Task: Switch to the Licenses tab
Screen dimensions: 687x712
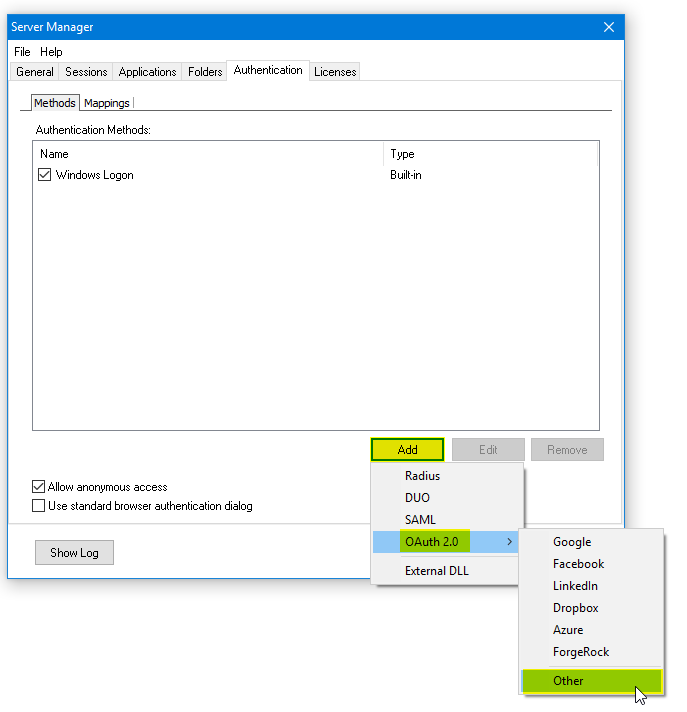Action: (335, 72)
